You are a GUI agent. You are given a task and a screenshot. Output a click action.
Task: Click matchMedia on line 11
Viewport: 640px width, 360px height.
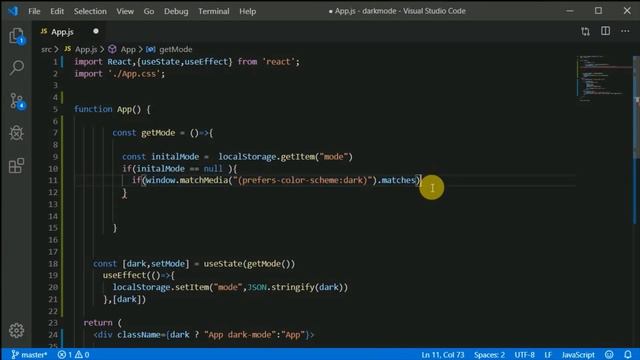203,180
